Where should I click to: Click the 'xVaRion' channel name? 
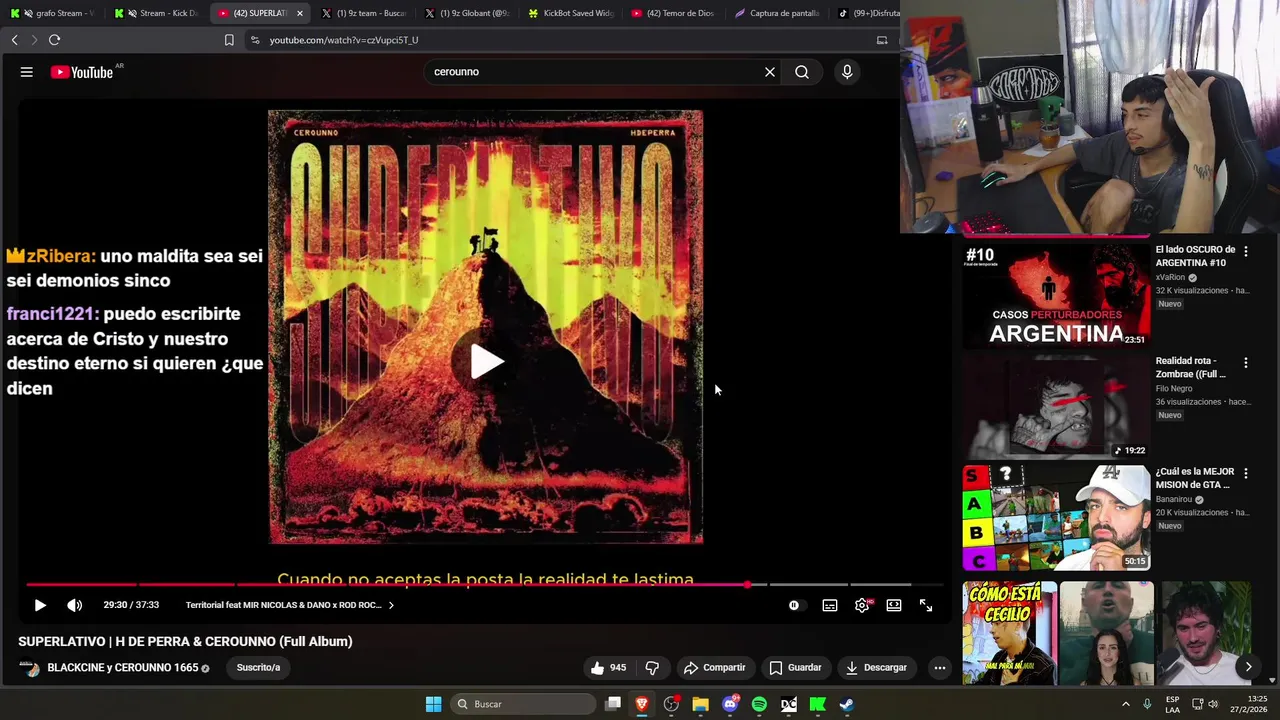click(1170, 277)
